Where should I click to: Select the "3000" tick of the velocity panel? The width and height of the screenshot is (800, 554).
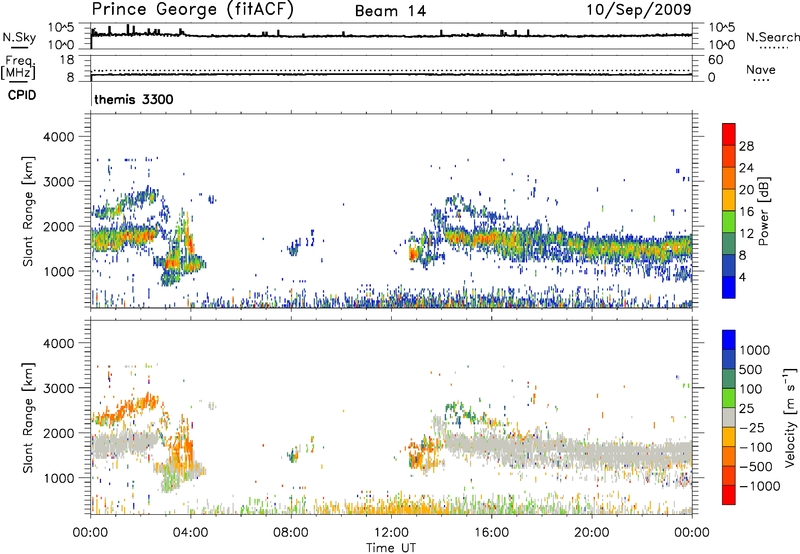click(x=58, y=388)
